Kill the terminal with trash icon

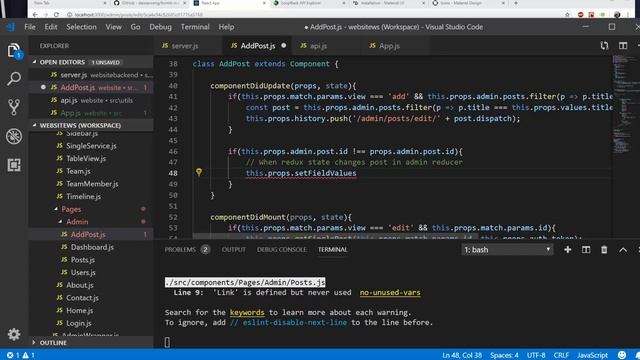(x=604, y=249)
